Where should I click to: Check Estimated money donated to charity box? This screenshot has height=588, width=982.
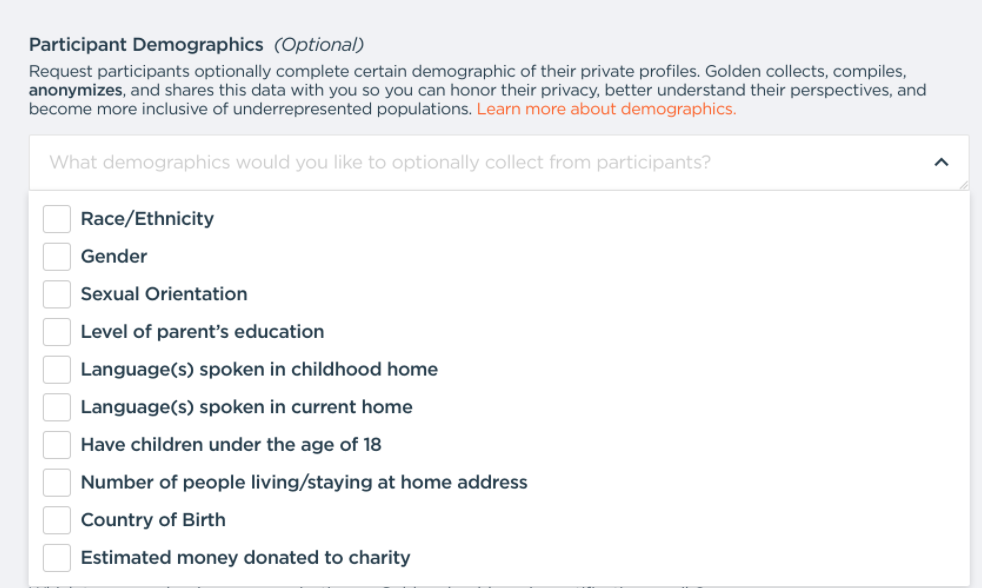tap(57, 558)
